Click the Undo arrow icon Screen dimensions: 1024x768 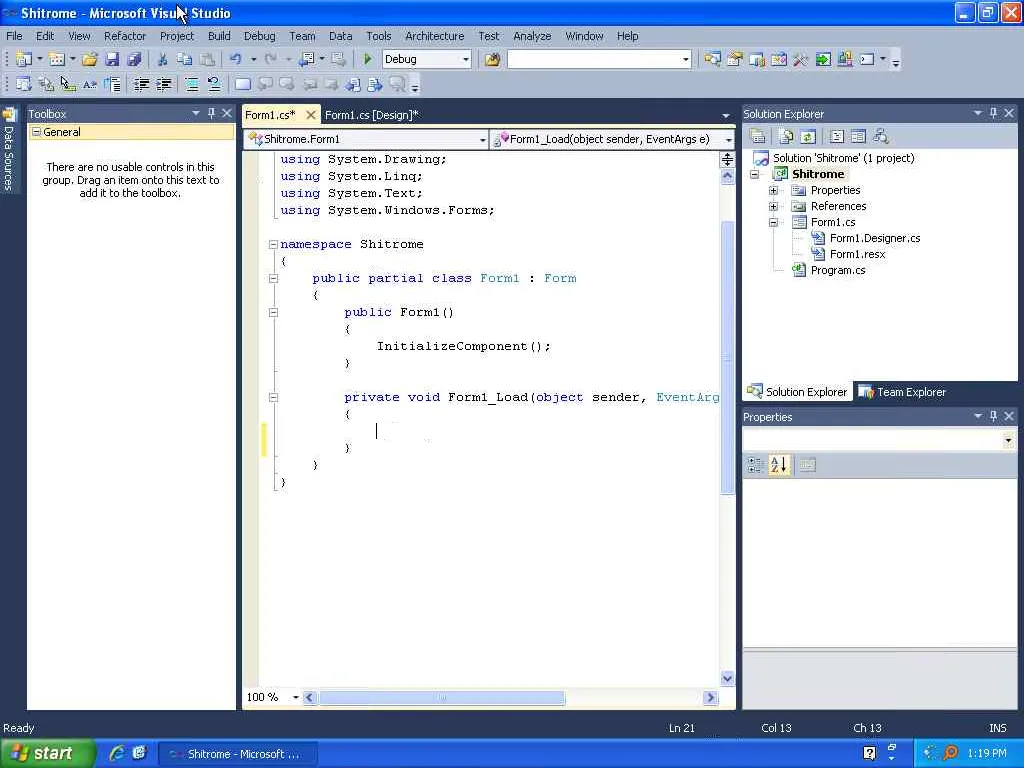click(x=235, y=60)
